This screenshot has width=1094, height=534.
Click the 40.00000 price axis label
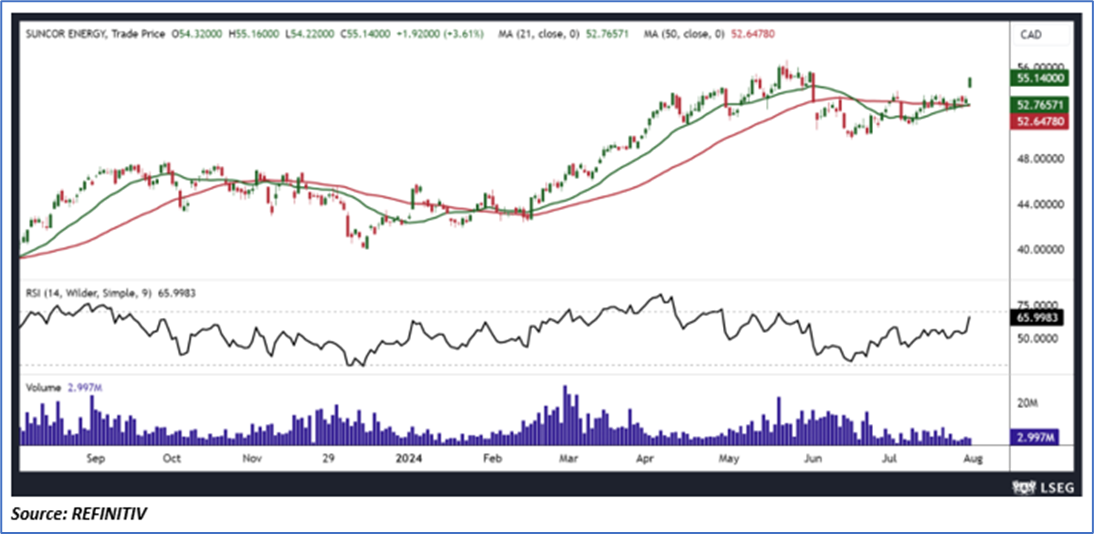tap(1040, 249)
